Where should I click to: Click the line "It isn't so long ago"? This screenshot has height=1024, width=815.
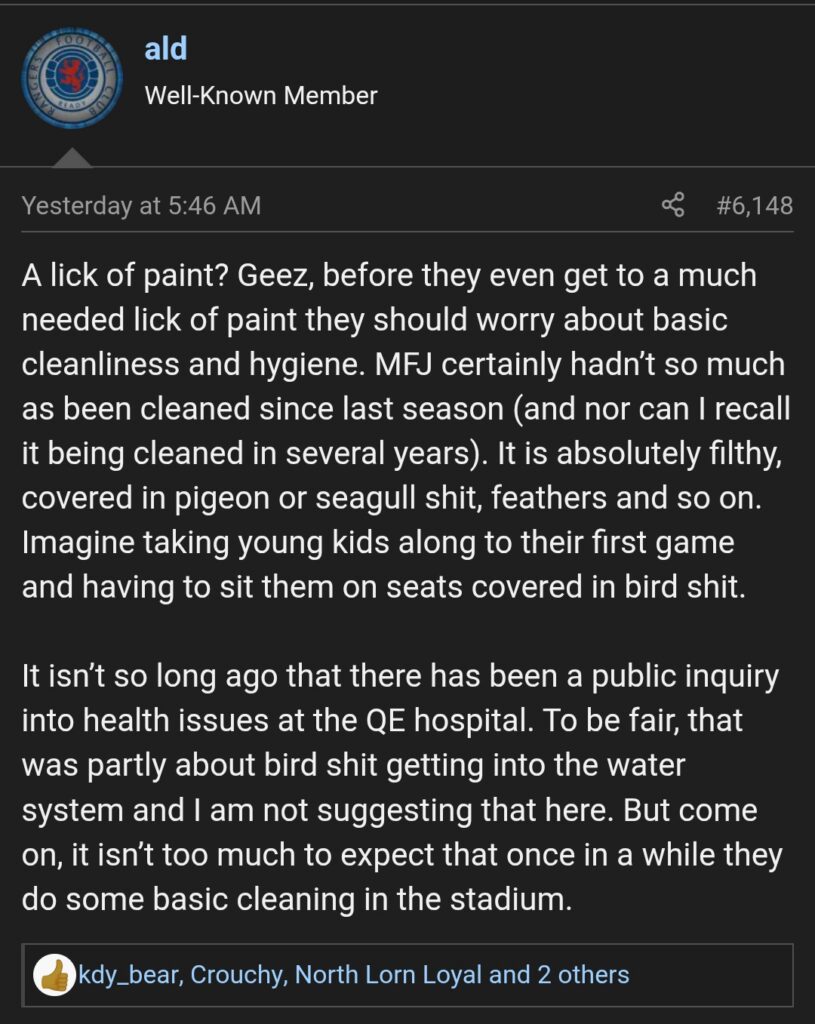click(400, 675)
